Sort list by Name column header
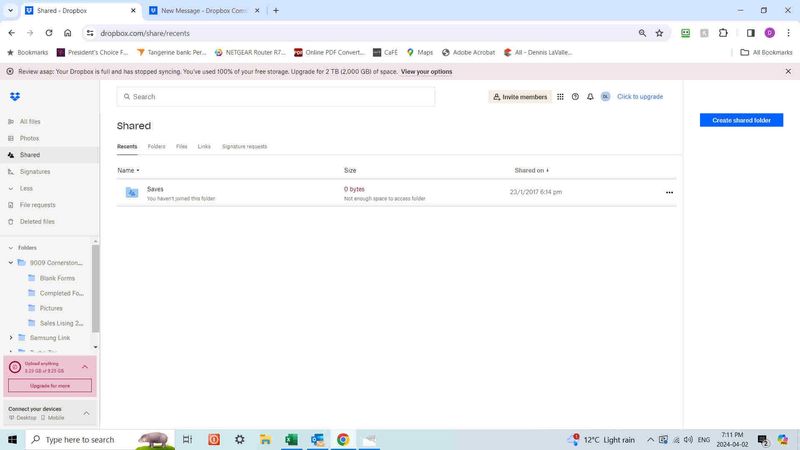 (126, 171)
